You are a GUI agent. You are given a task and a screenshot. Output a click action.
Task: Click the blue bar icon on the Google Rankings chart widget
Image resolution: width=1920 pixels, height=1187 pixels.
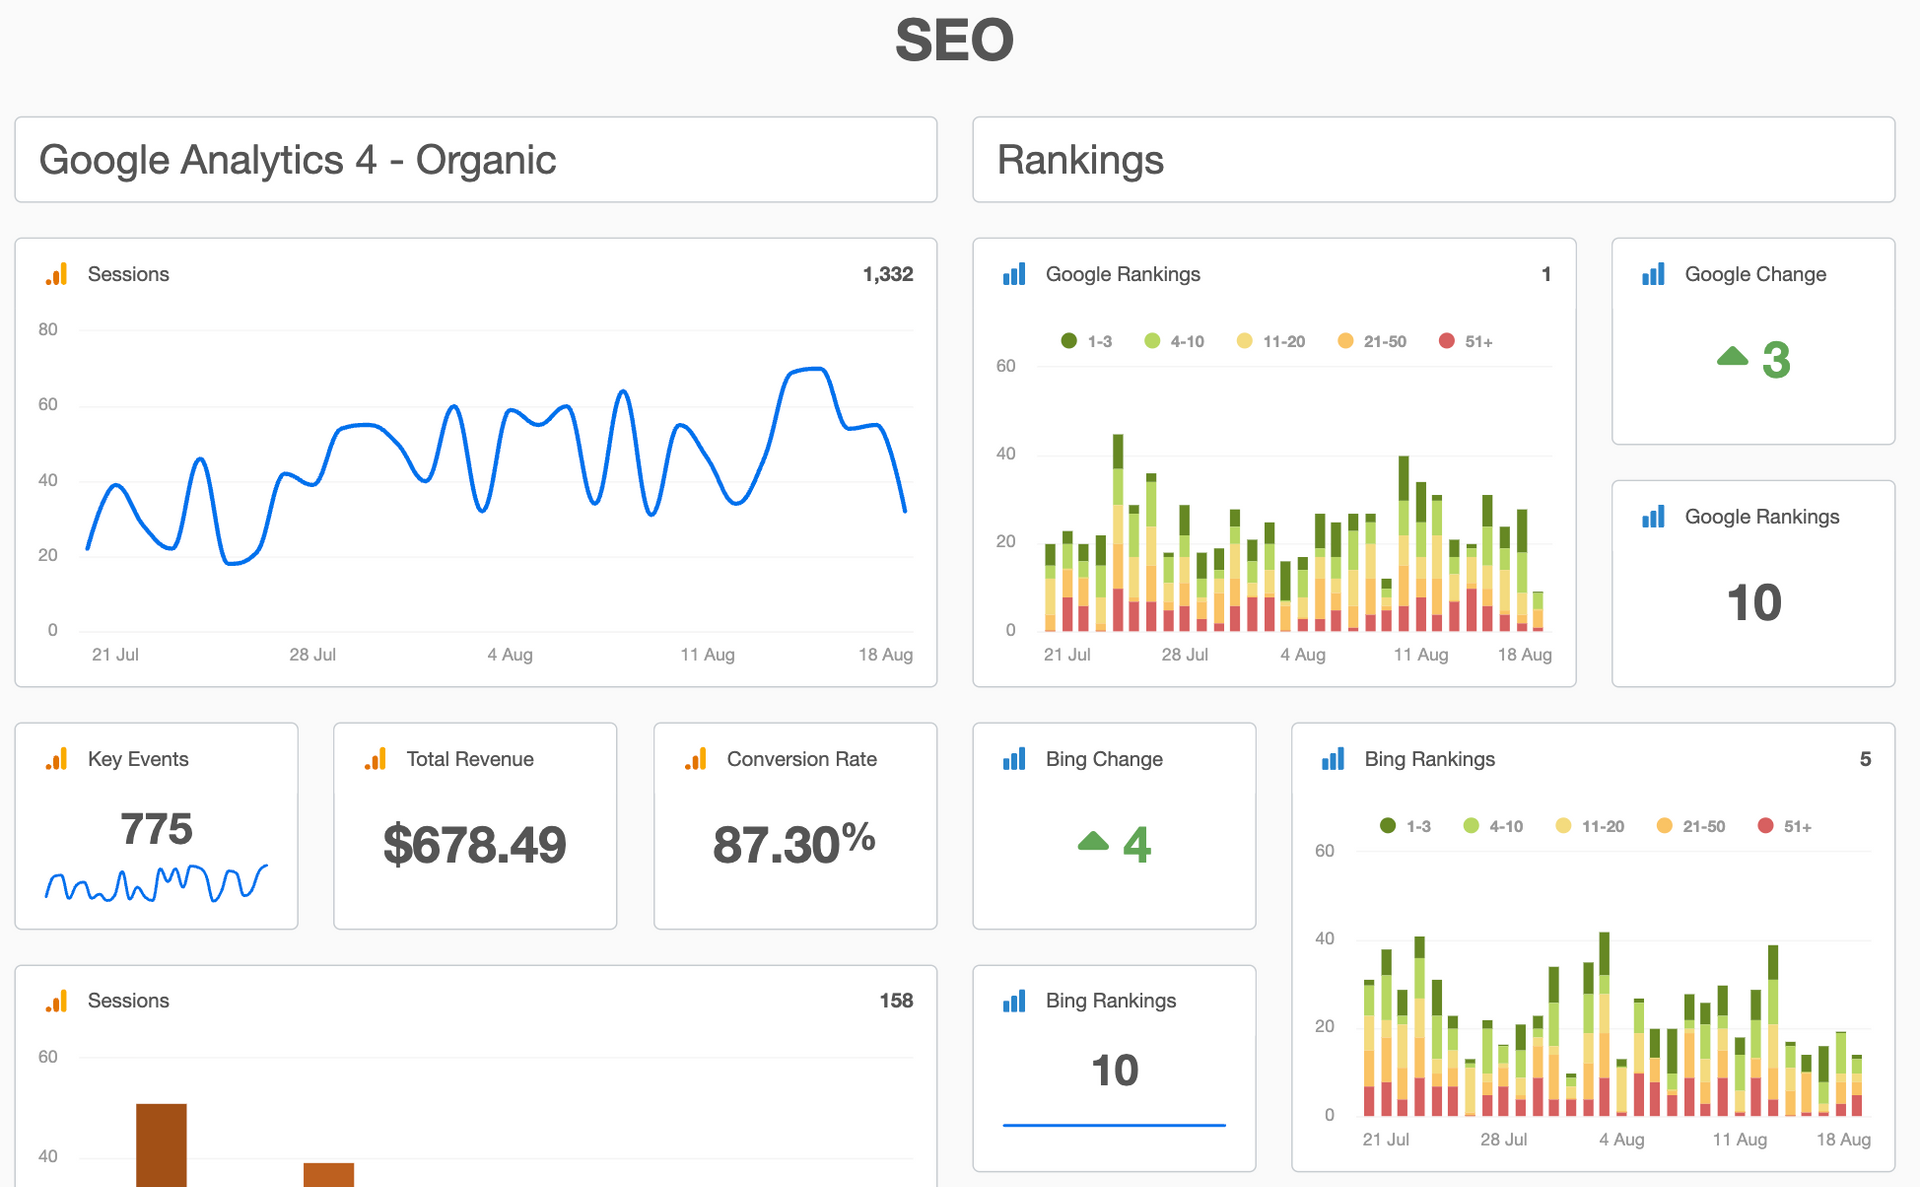click(1014, 274)
